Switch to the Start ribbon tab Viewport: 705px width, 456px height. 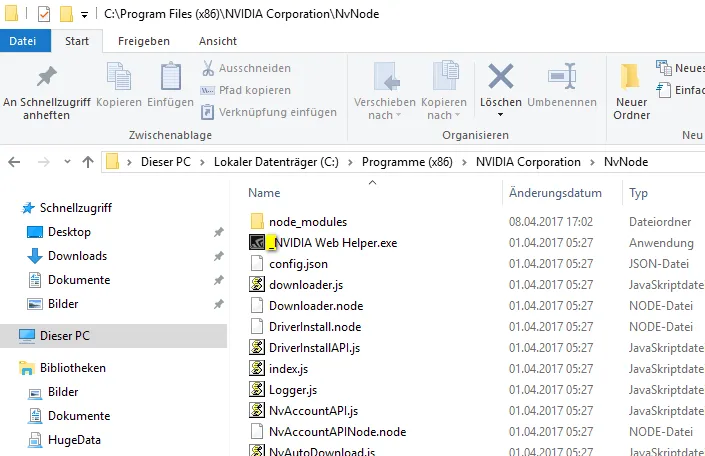click(77, 41)
